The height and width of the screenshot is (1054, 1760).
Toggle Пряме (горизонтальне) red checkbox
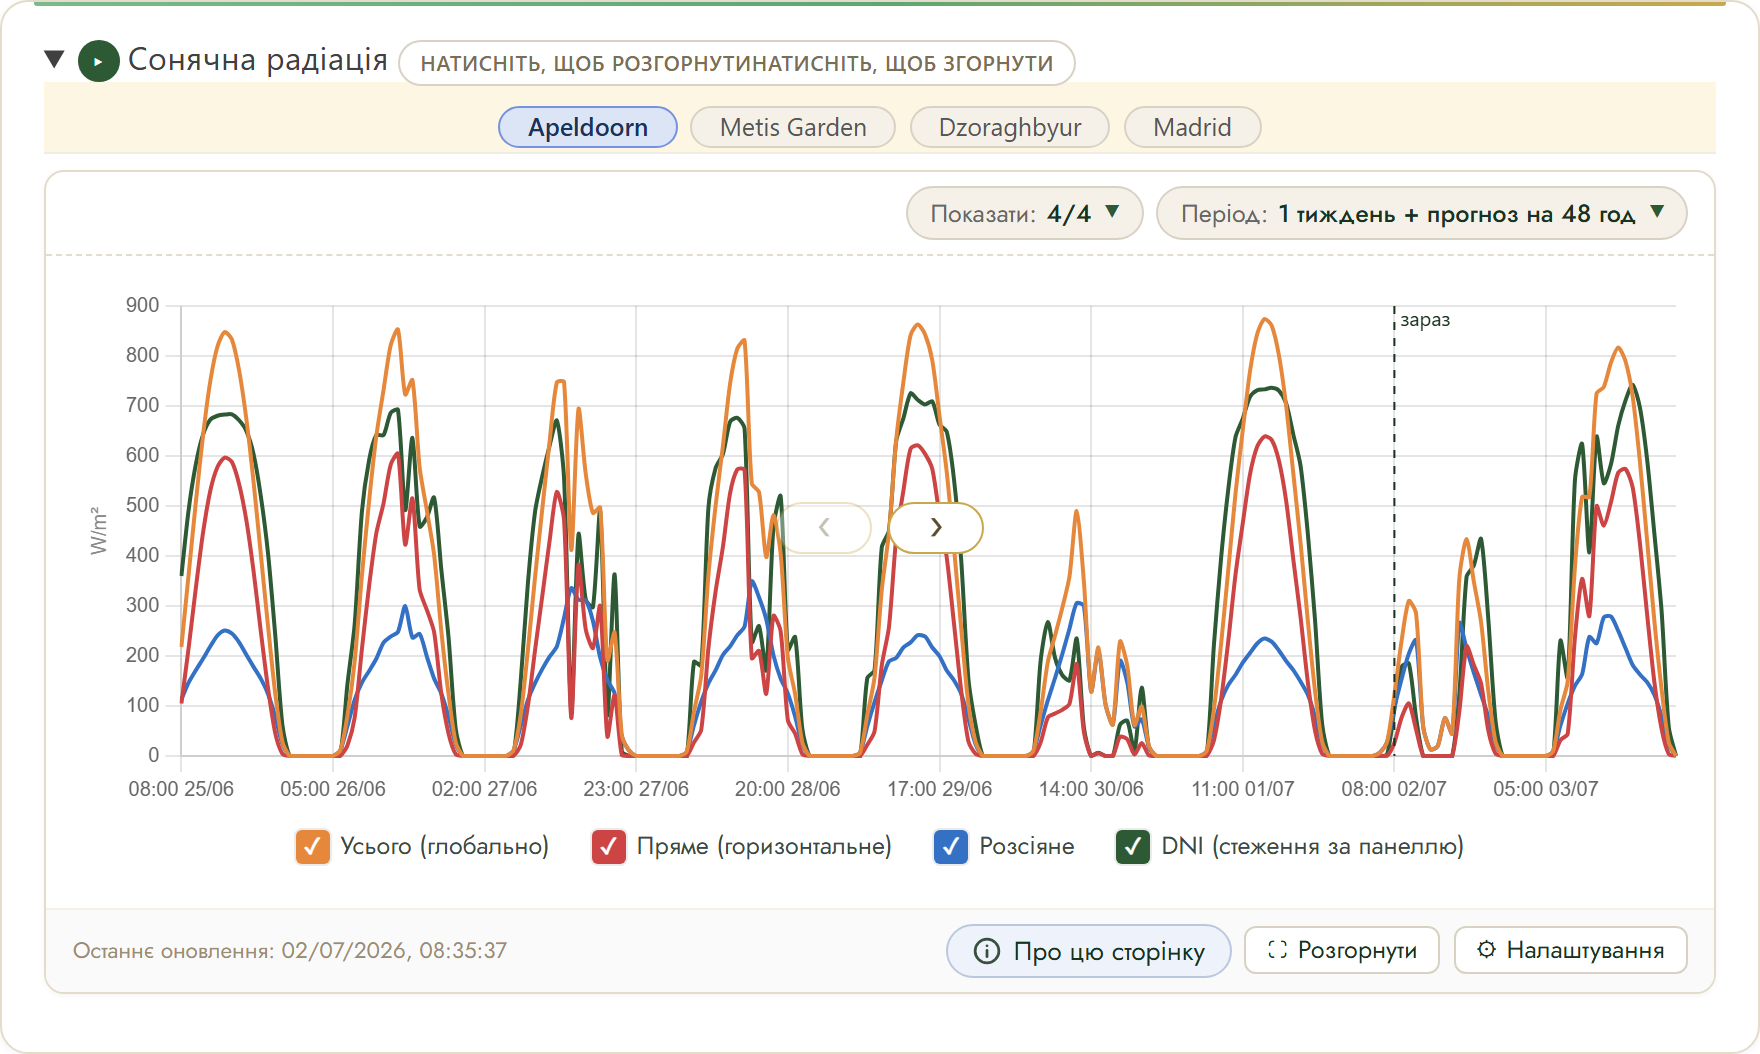click(609, 847)
